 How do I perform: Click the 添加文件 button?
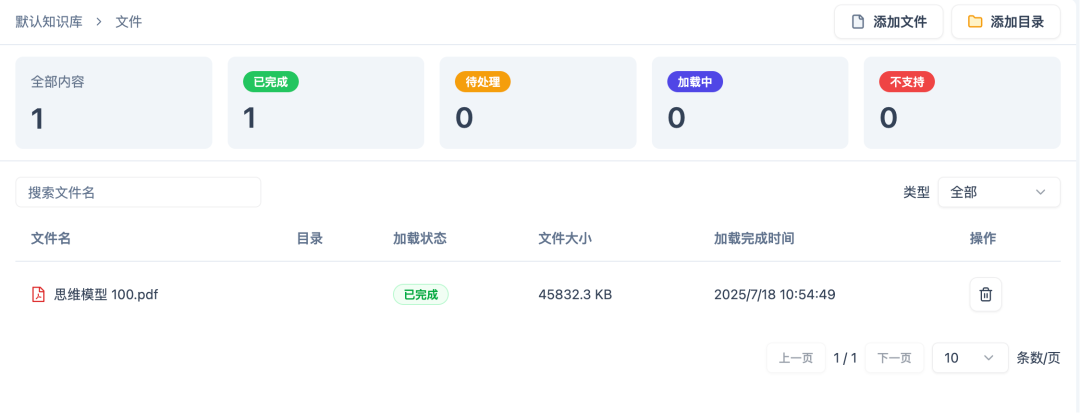click(889, 22)
